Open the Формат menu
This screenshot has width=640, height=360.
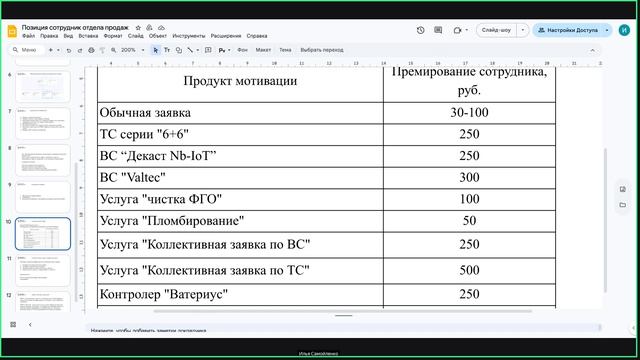point(113,36)
